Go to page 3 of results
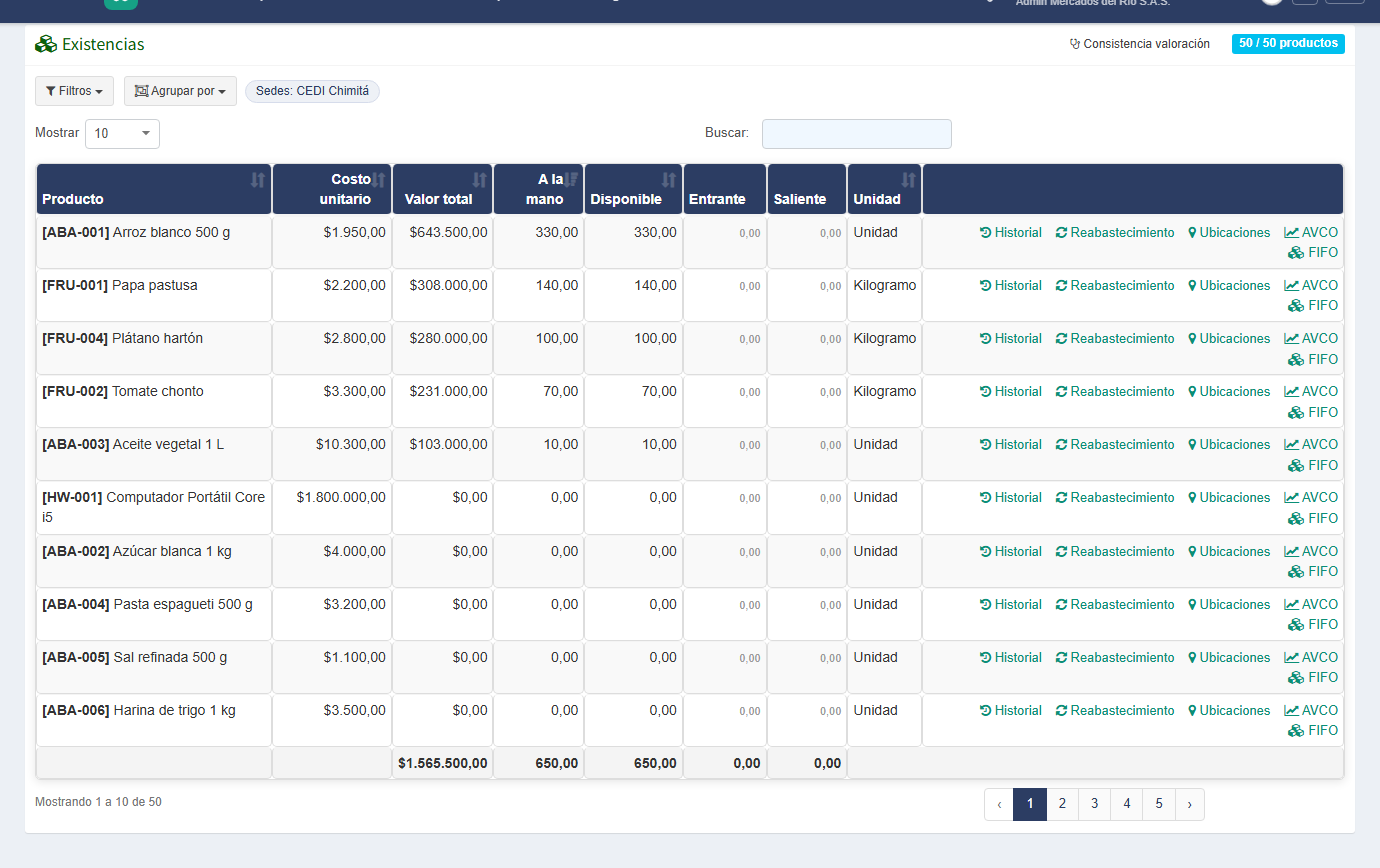 1095,804
